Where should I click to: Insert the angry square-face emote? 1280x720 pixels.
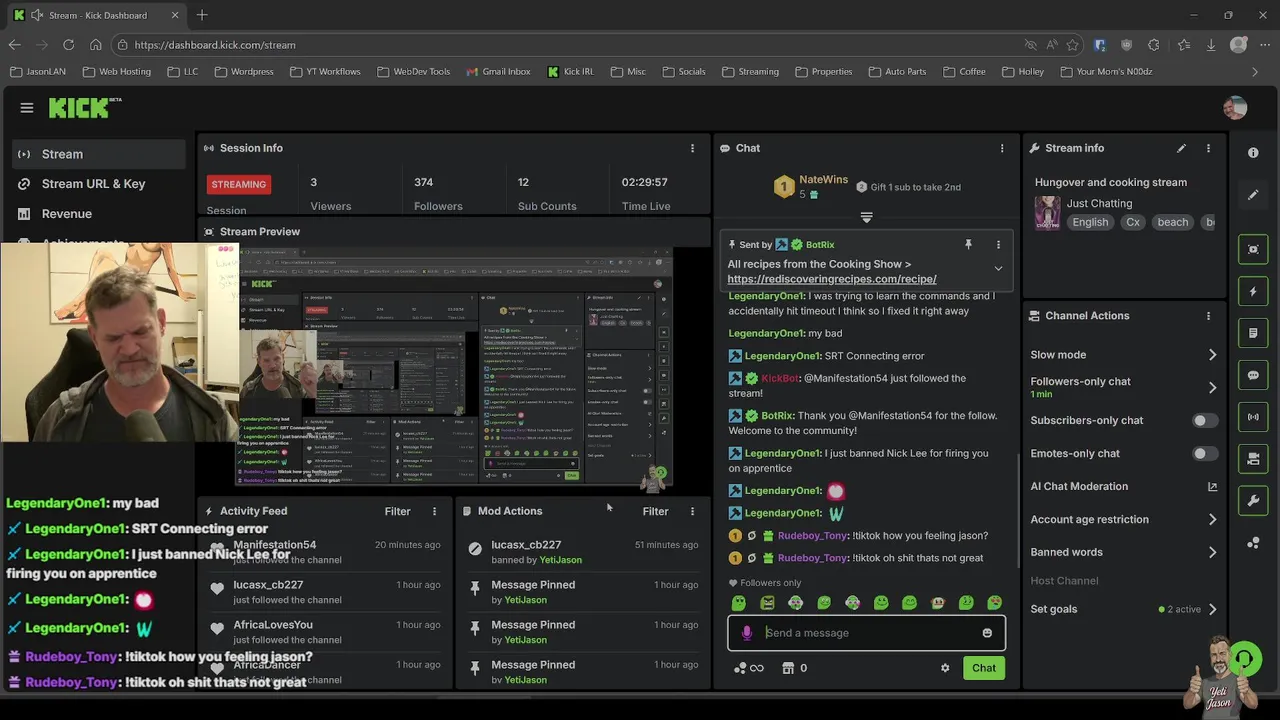click(x=767, y=603)
